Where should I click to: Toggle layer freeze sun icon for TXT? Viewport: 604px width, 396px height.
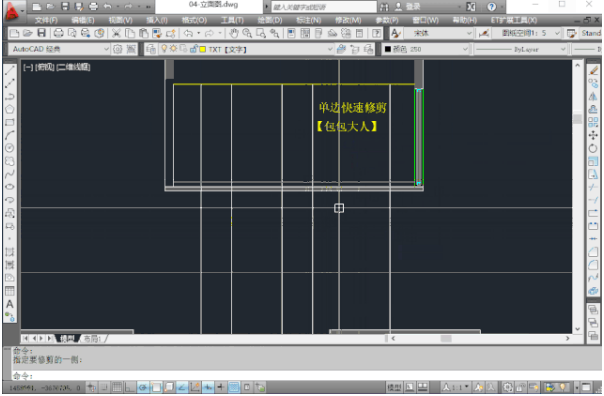click(x=173, y=49)
